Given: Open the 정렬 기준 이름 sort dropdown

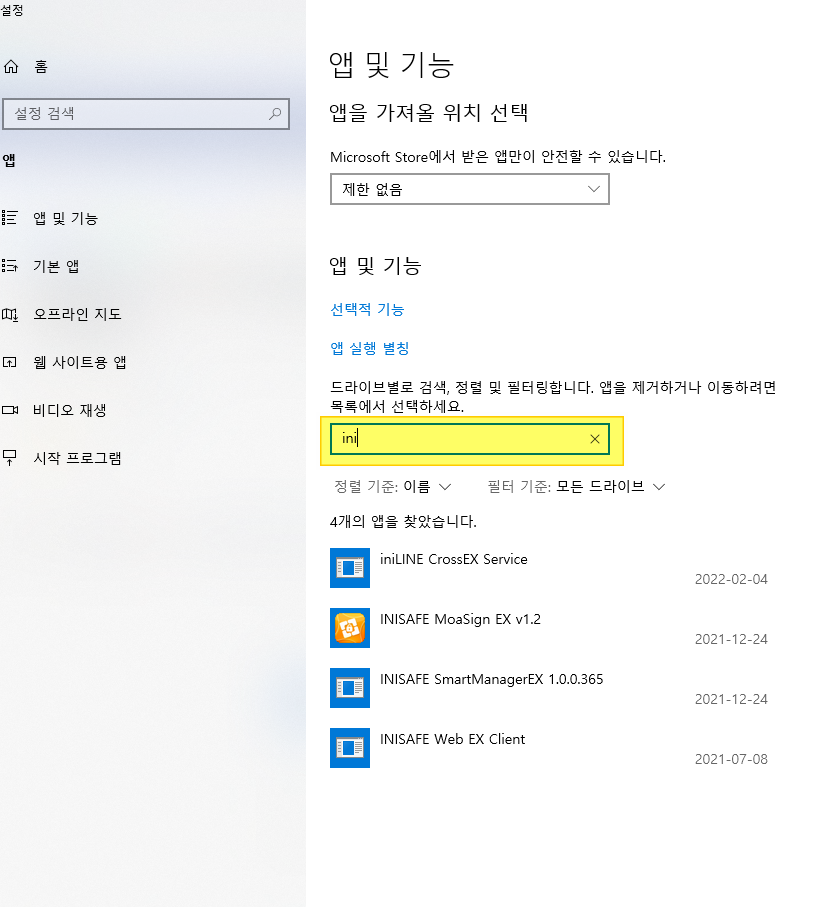Looking at the screenshot, I should pos(393,486).
